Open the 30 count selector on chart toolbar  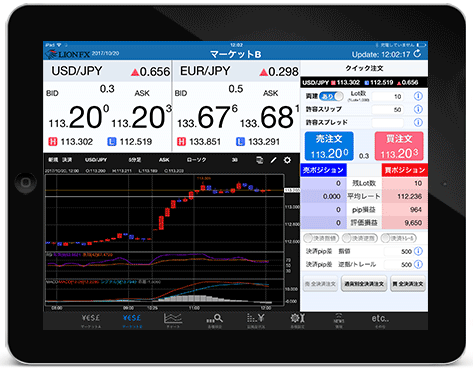pos(235,160)
